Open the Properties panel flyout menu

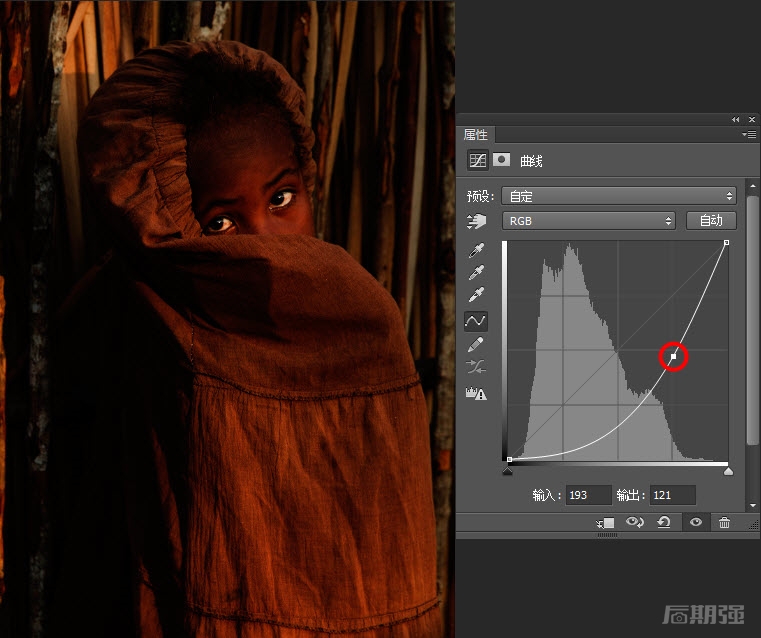(749, 134)
